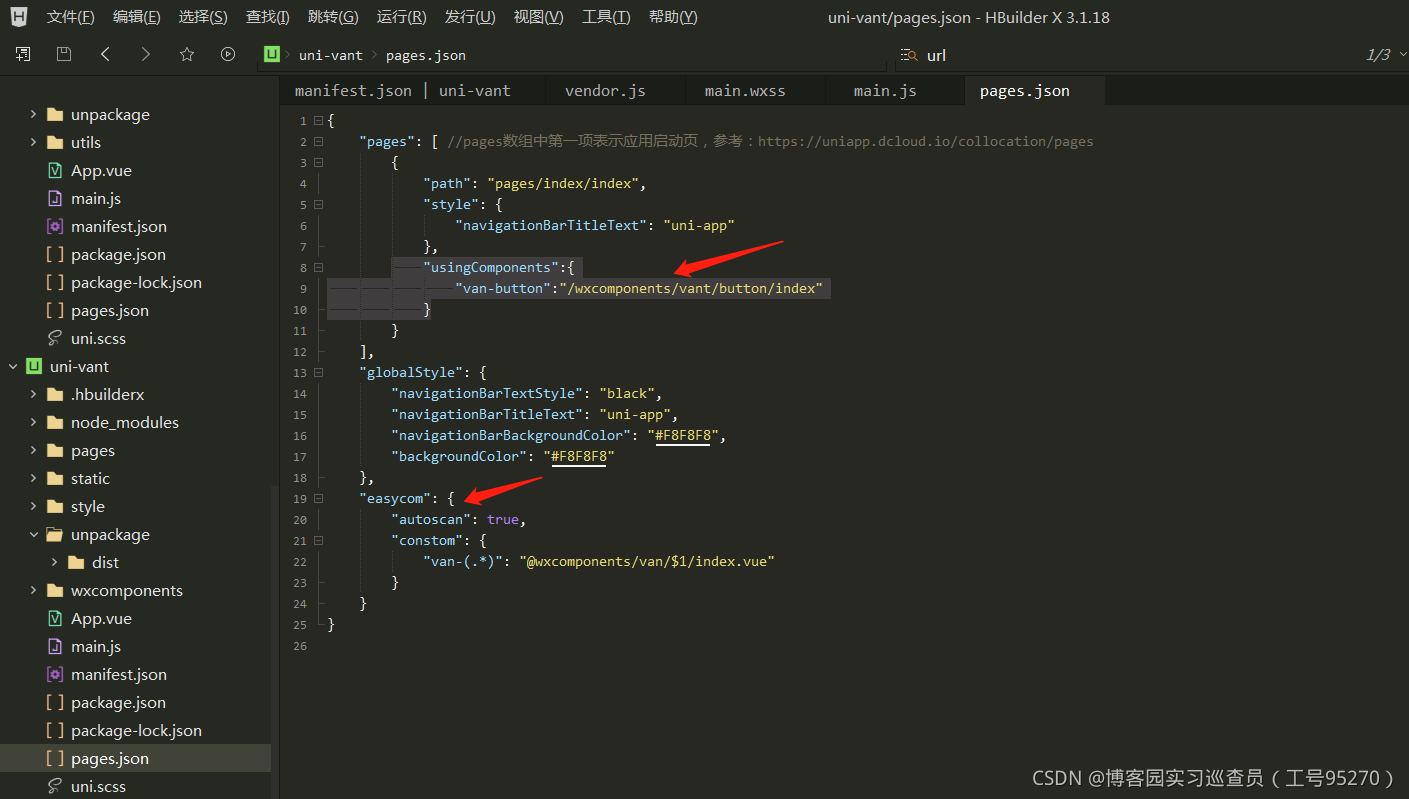Image resolution: width=1409 pixels, height=799 pixels.
Task: Expand the utils folder arrow
Action: coord(34,142)
